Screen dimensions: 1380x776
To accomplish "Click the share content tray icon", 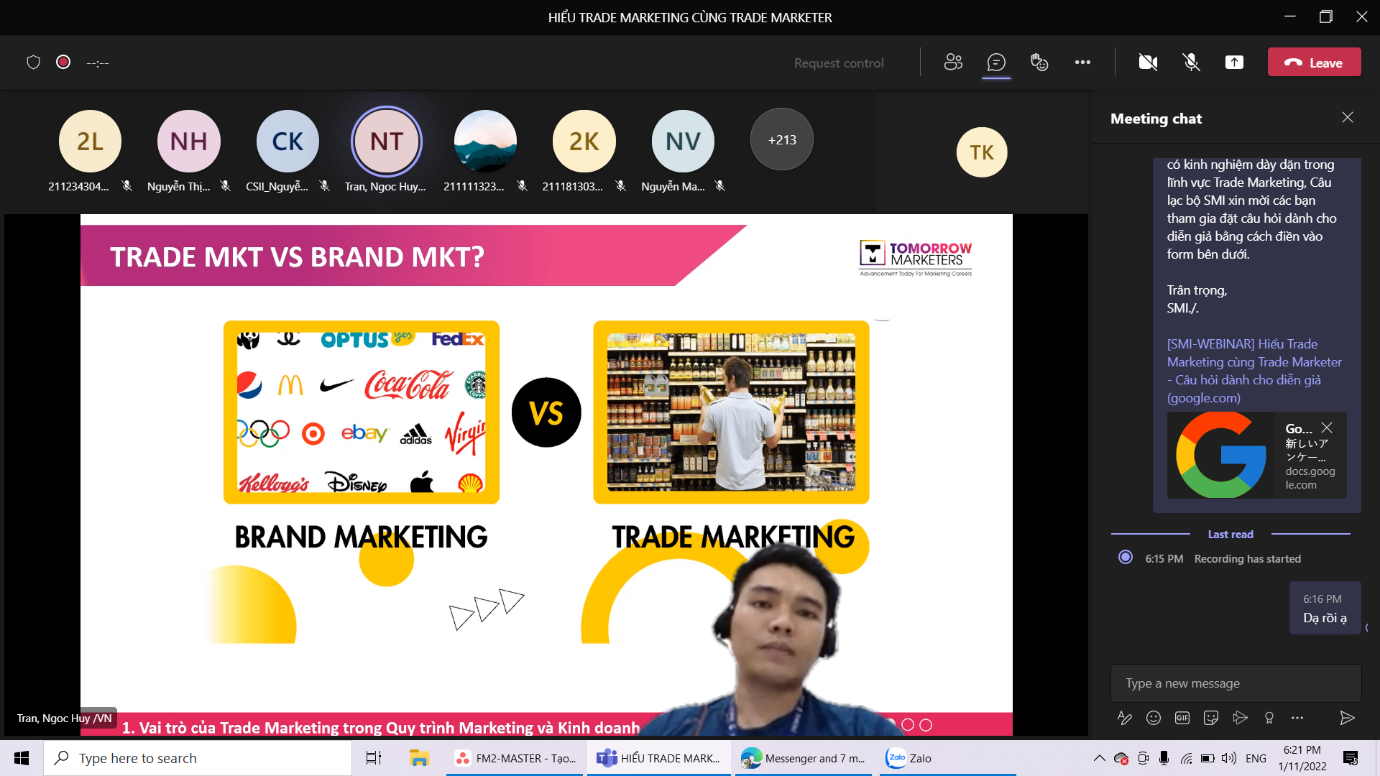I will click(x=1234, y=62).
